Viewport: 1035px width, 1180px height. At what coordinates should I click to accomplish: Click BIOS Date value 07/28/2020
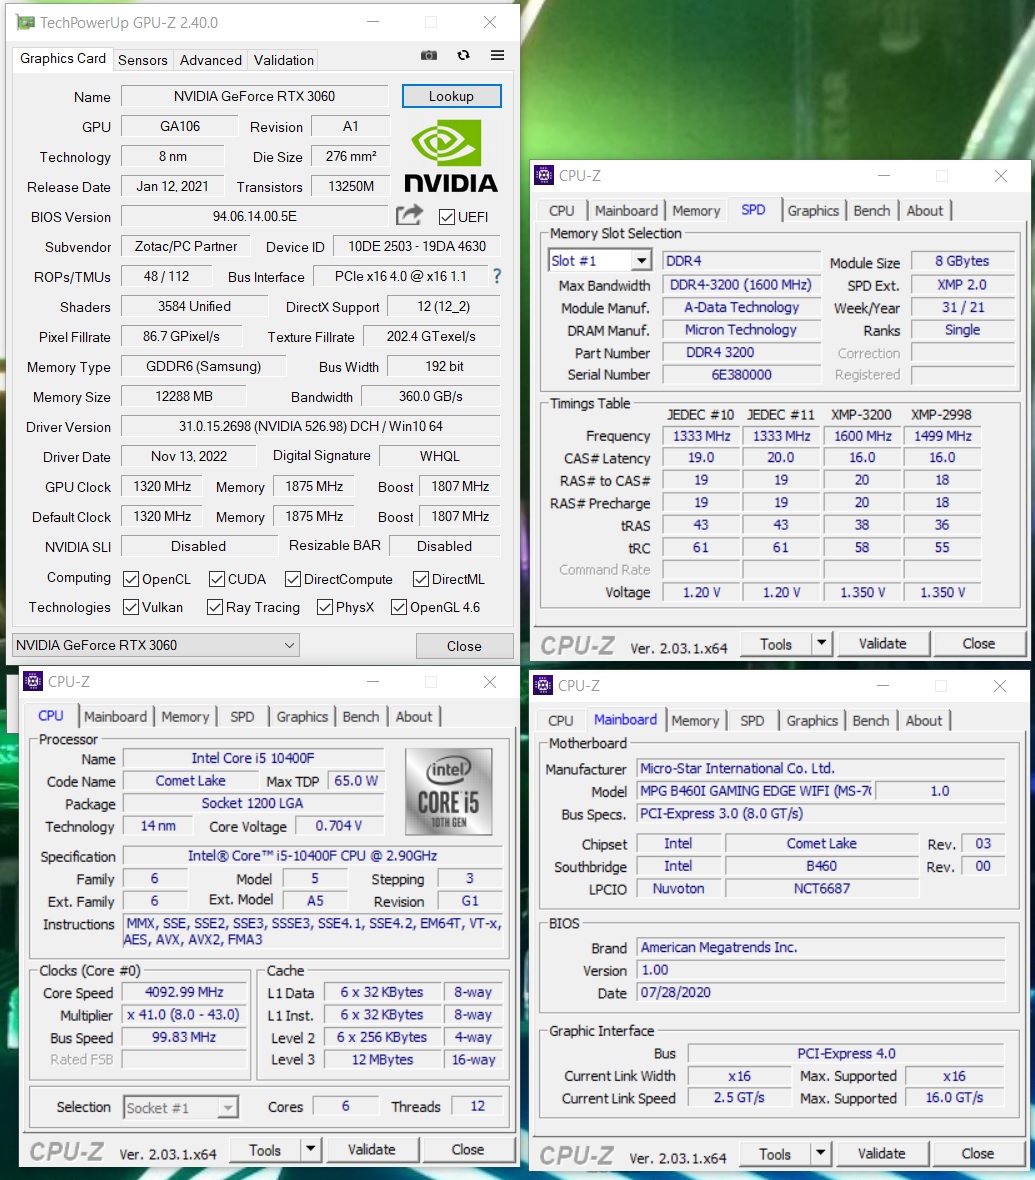click(820, 992)
